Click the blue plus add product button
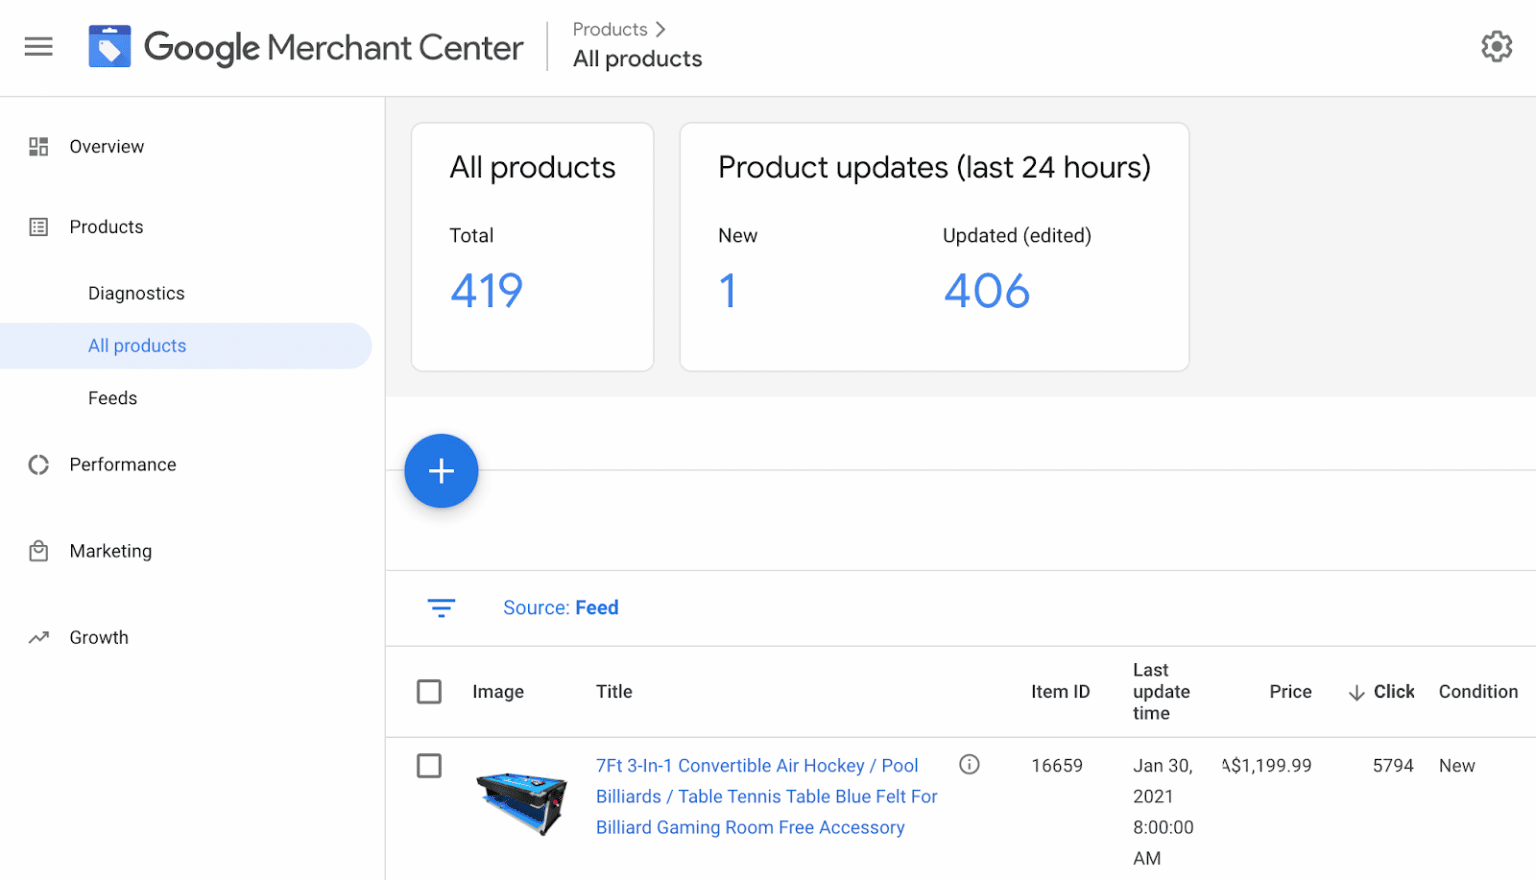 [441, 471]
